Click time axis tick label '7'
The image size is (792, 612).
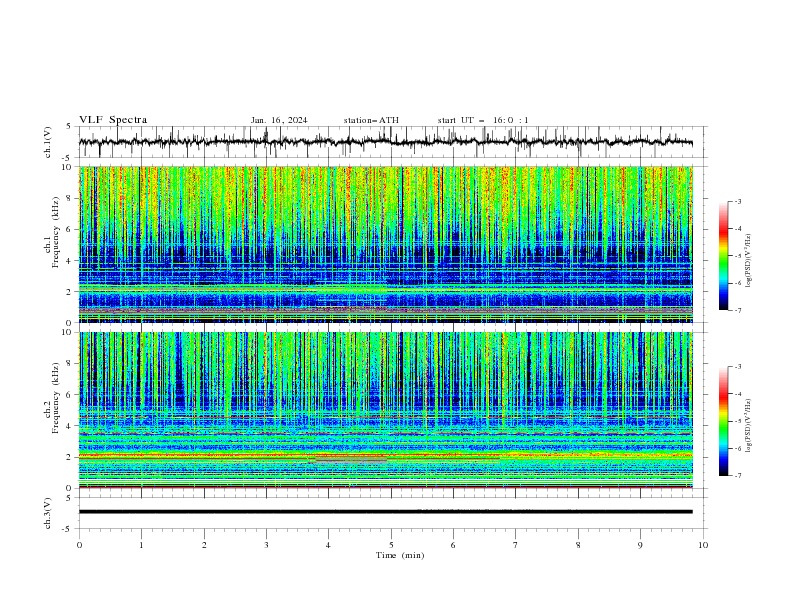point(516,545)
